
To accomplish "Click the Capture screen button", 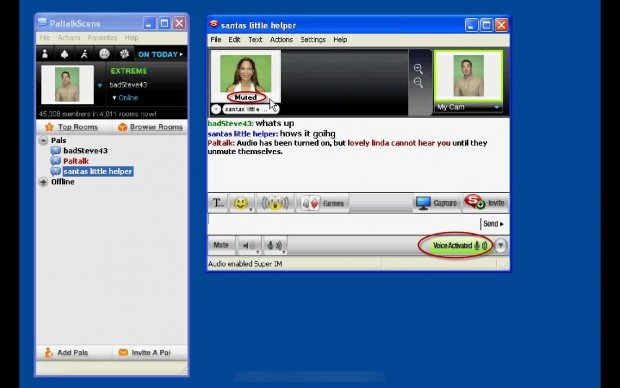I will [x=437, y=203].
